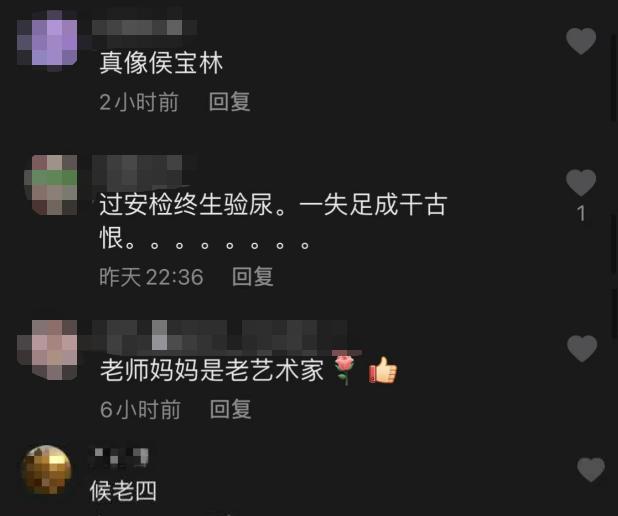Like the comment 候老四
The image size is (618, 516).
(591, 469)
